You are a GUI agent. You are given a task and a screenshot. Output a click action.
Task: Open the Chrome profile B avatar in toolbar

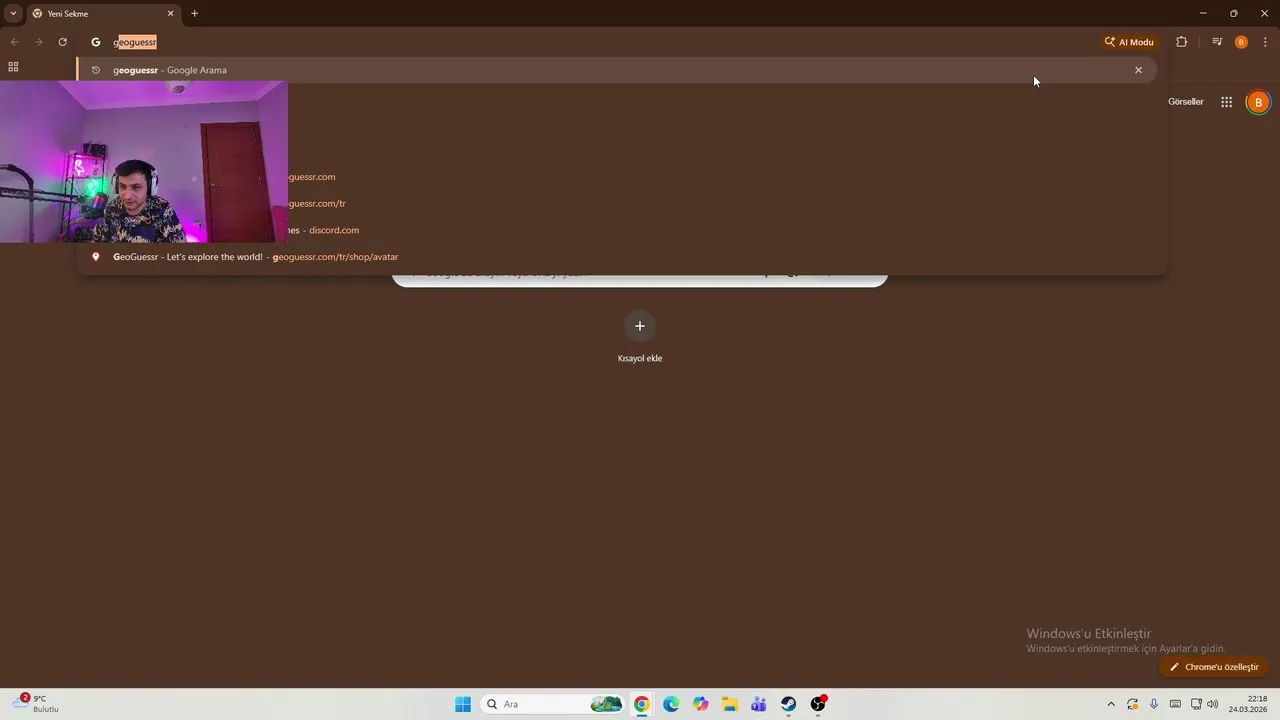(1241, 42)
